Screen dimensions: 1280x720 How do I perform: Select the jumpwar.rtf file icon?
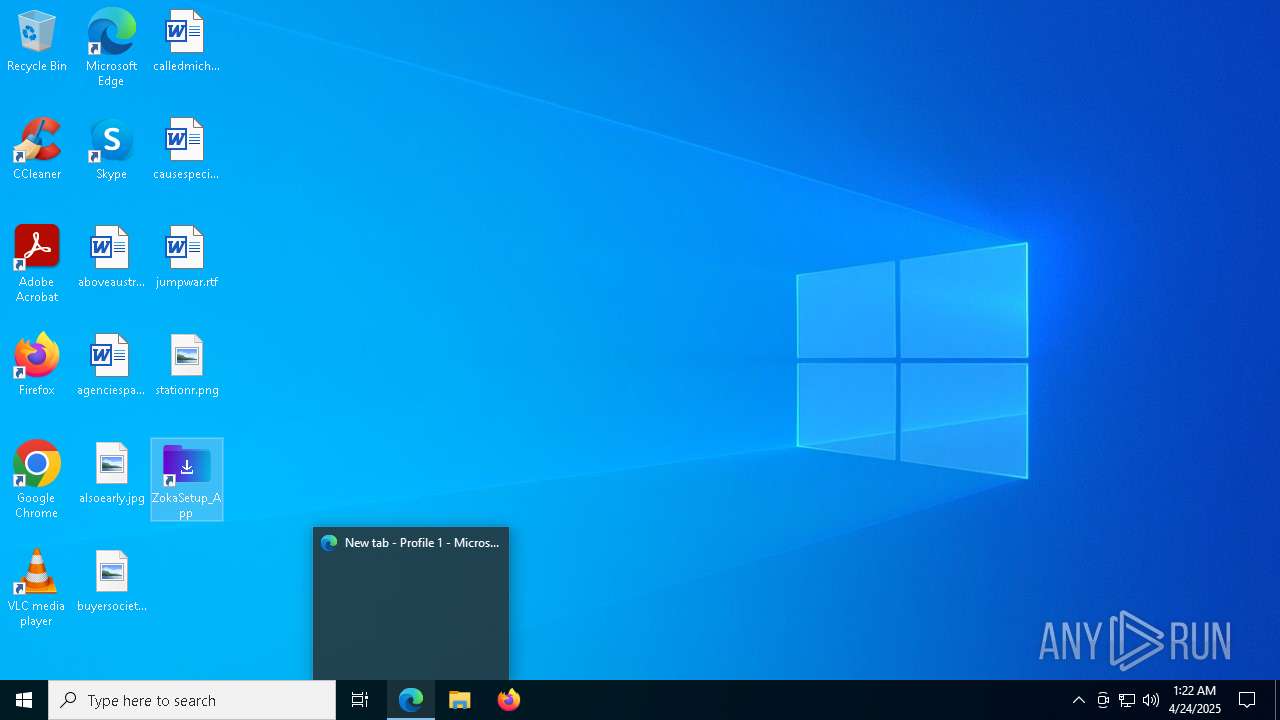(186, 258)
